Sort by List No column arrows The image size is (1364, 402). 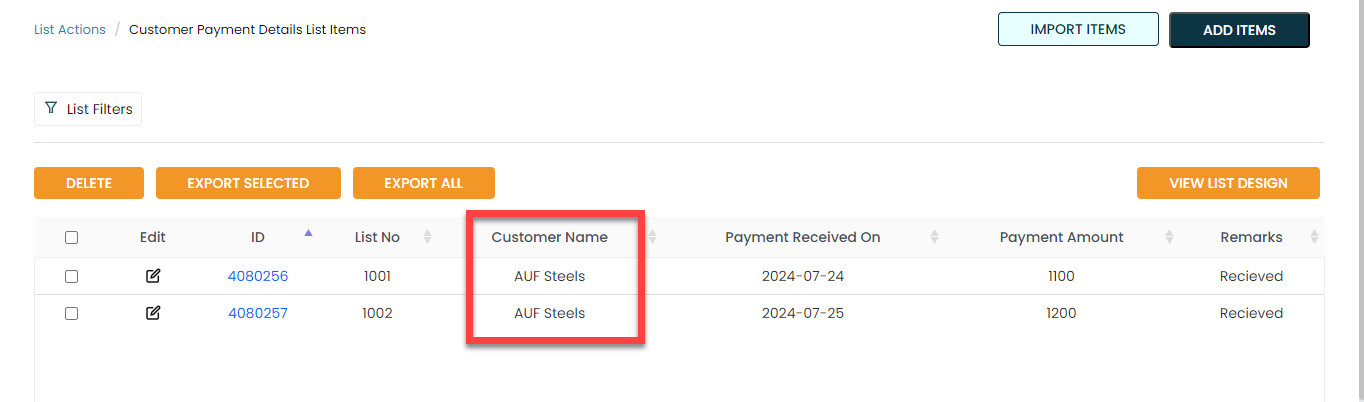[x=427, y=237]
